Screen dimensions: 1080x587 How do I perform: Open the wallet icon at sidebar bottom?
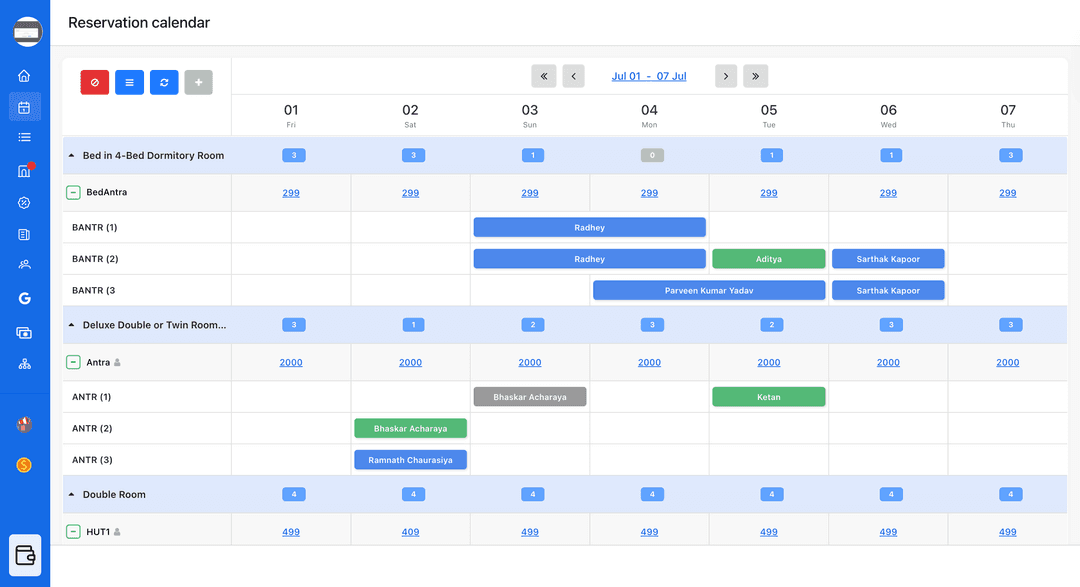pyautogui.click(x=24, y=555)
